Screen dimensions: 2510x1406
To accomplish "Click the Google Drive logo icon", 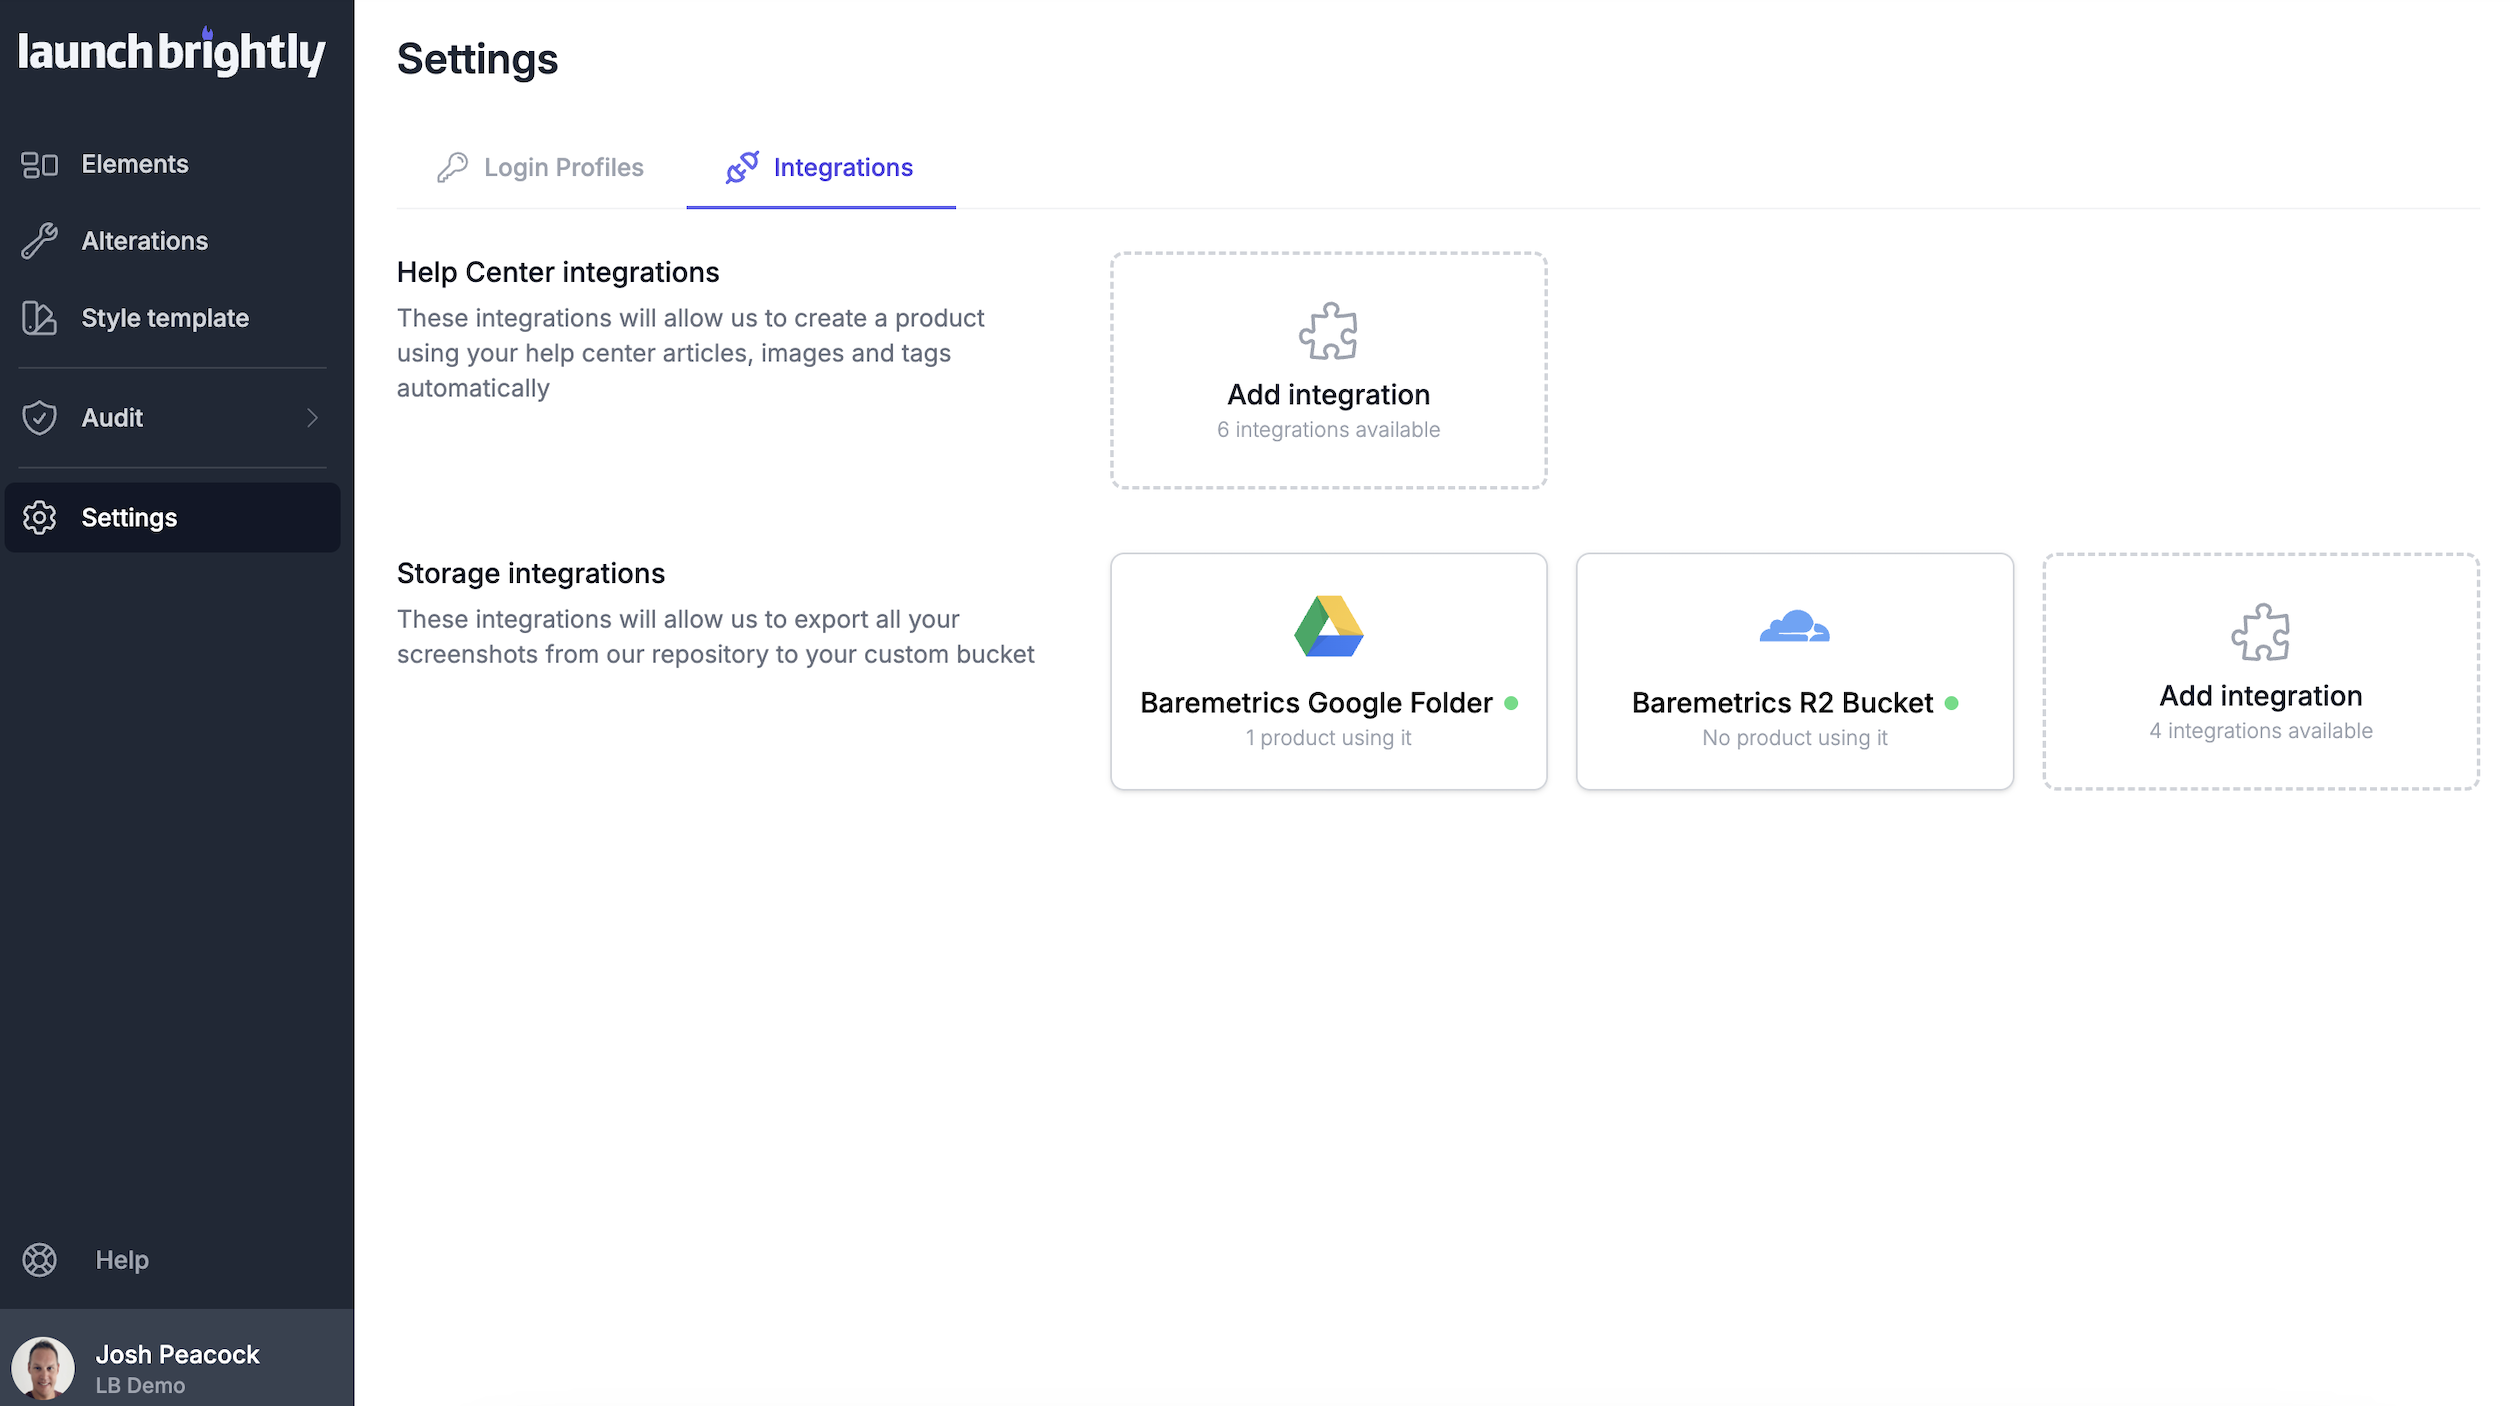I will pyautogui.click(x=1328, y=627).
